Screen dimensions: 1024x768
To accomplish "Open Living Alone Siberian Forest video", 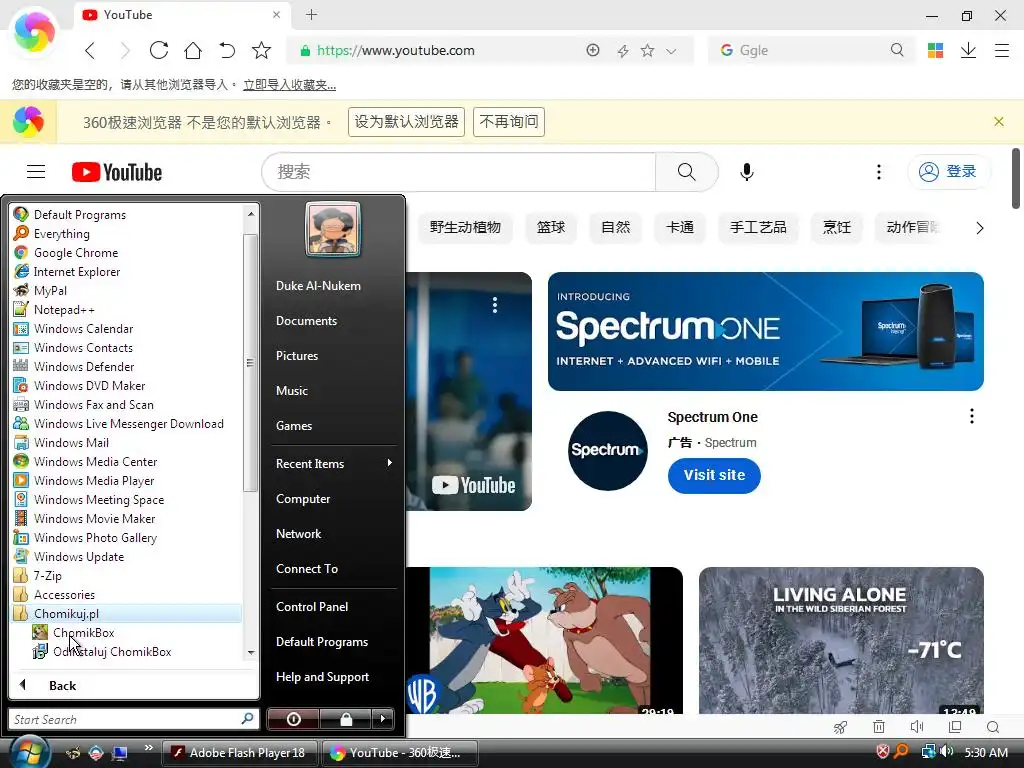I will [x=840, y=640].
